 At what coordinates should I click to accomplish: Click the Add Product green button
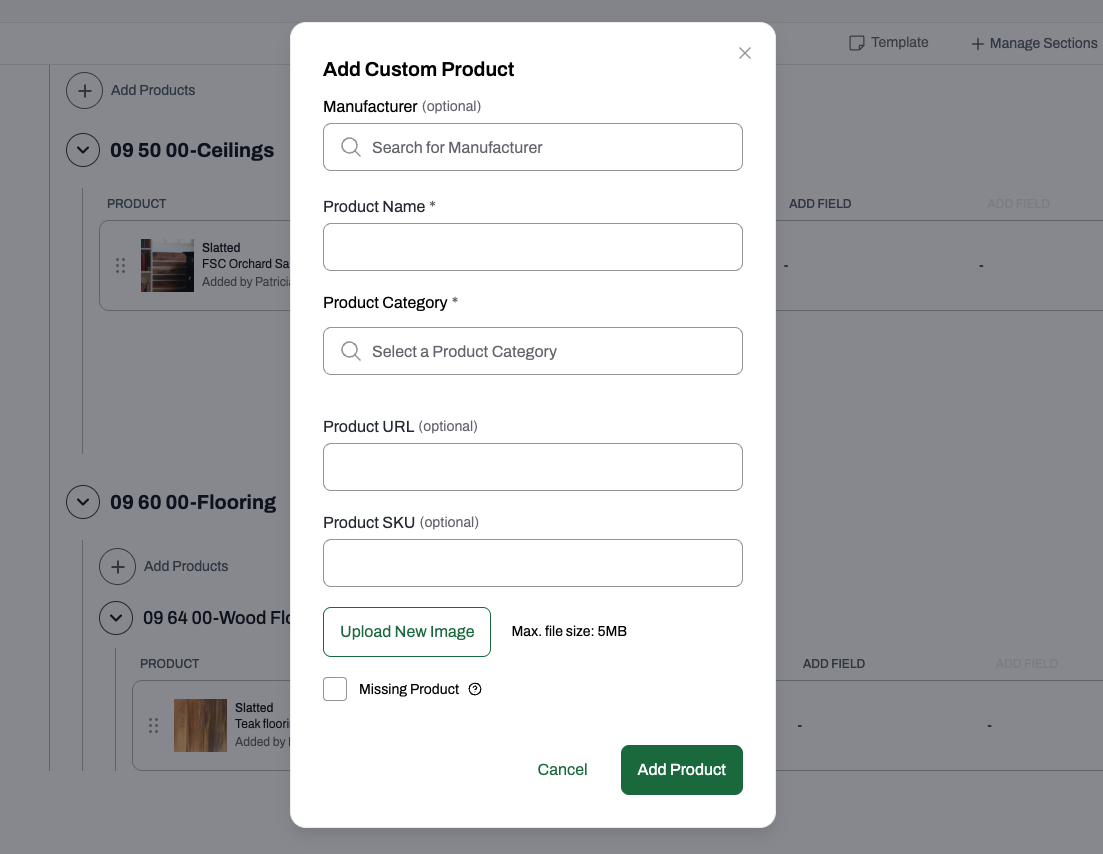[x=682, y=770]
